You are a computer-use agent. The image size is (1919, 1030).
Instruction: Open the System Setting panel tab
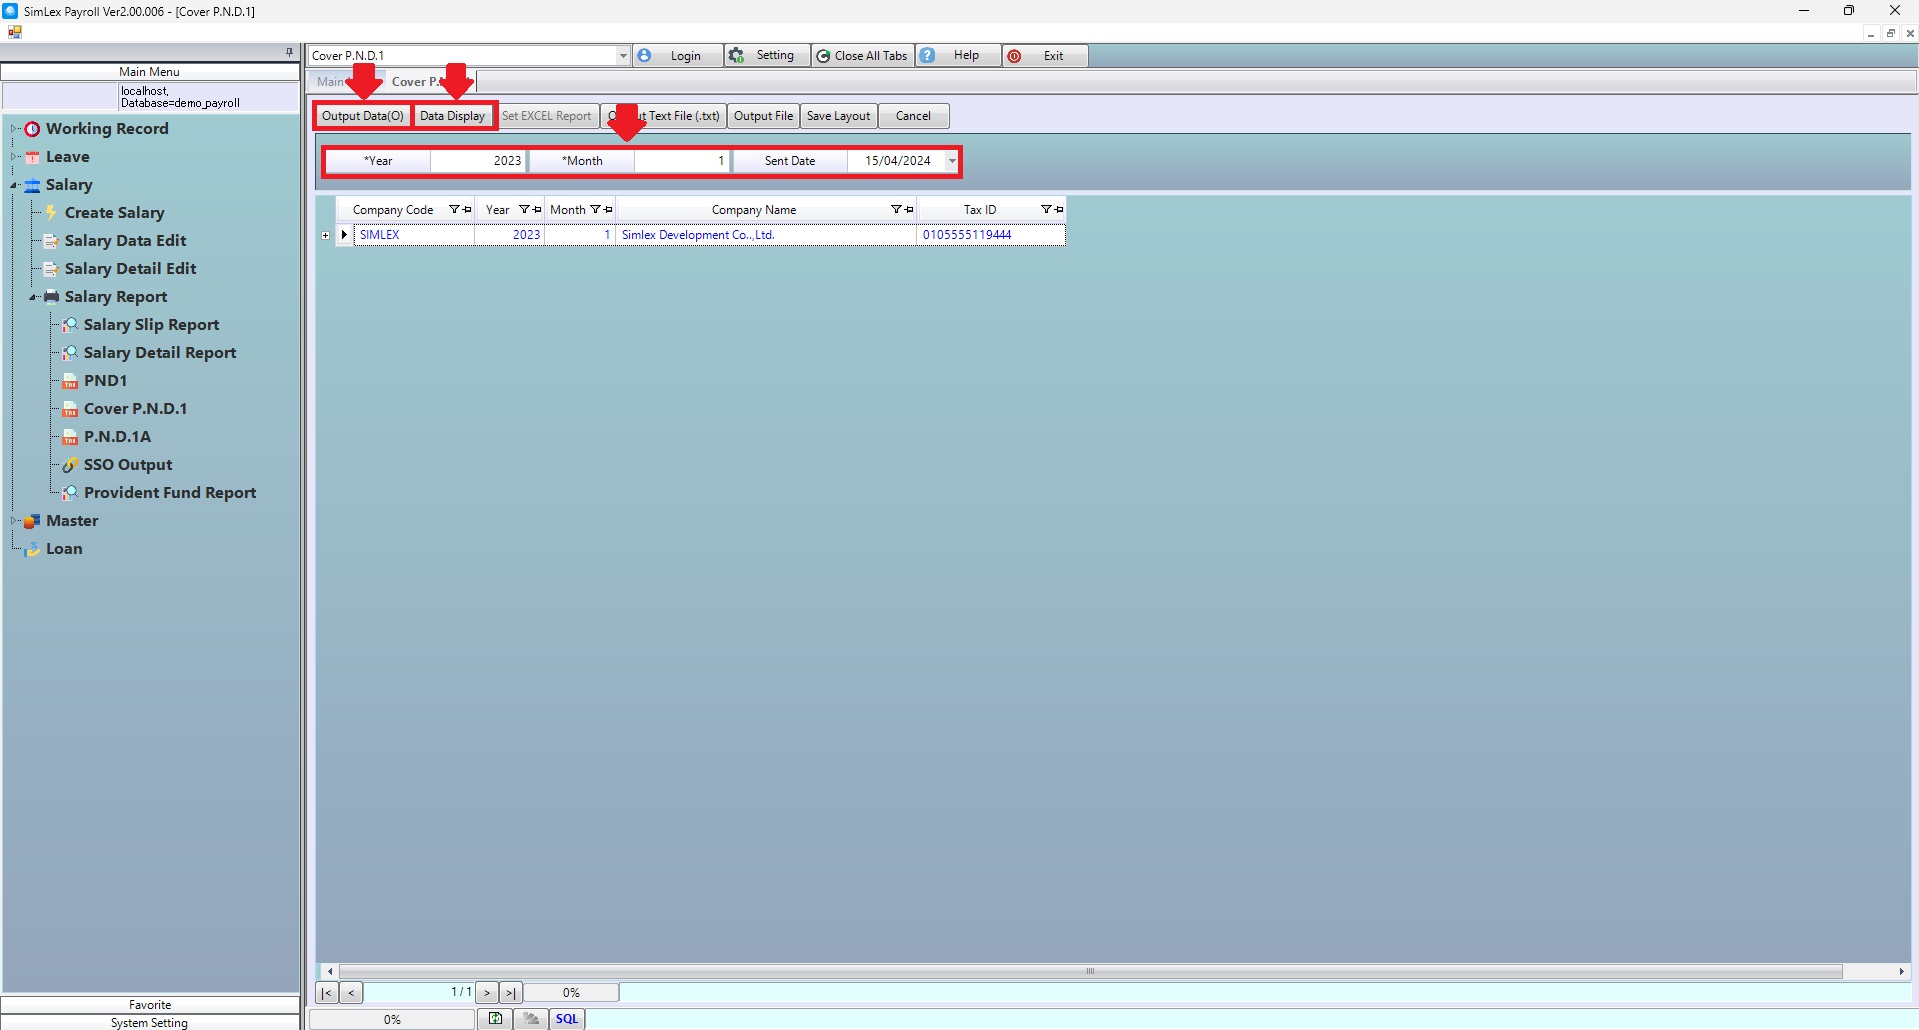pyautogui.click(x=149, y=1022)
